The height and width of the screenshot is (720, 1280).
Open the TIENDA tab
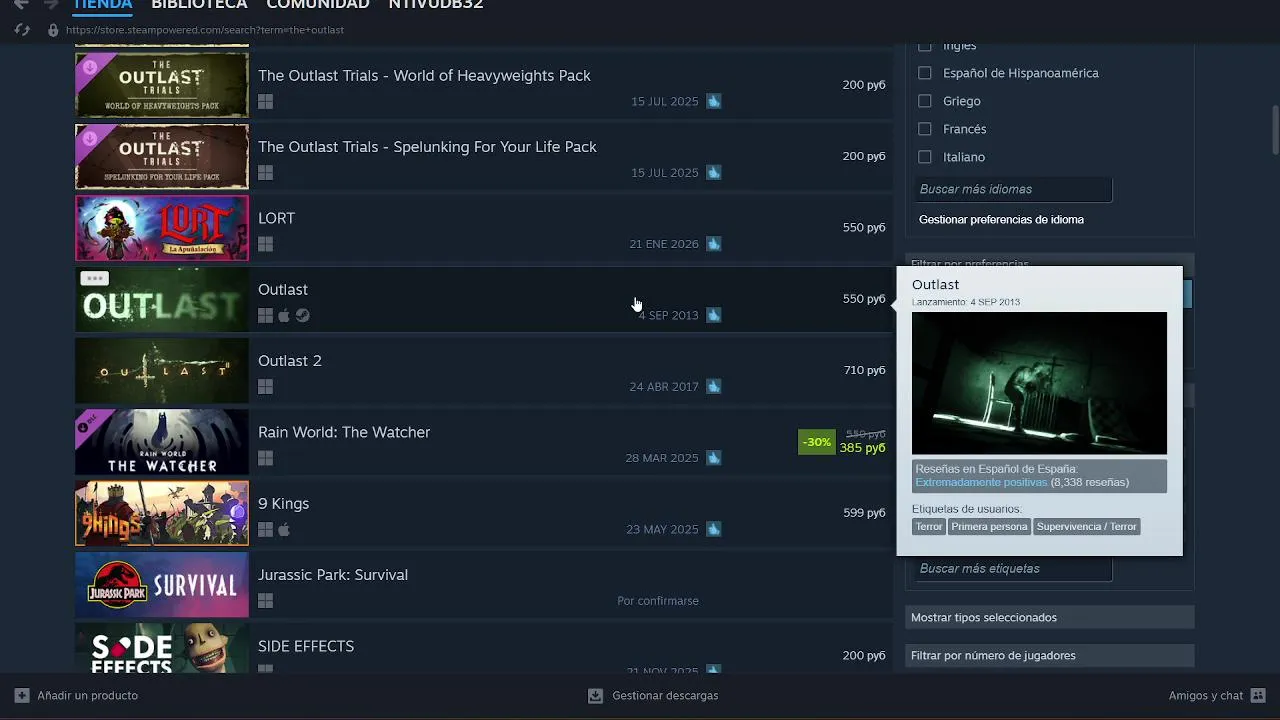pos(103,4)
